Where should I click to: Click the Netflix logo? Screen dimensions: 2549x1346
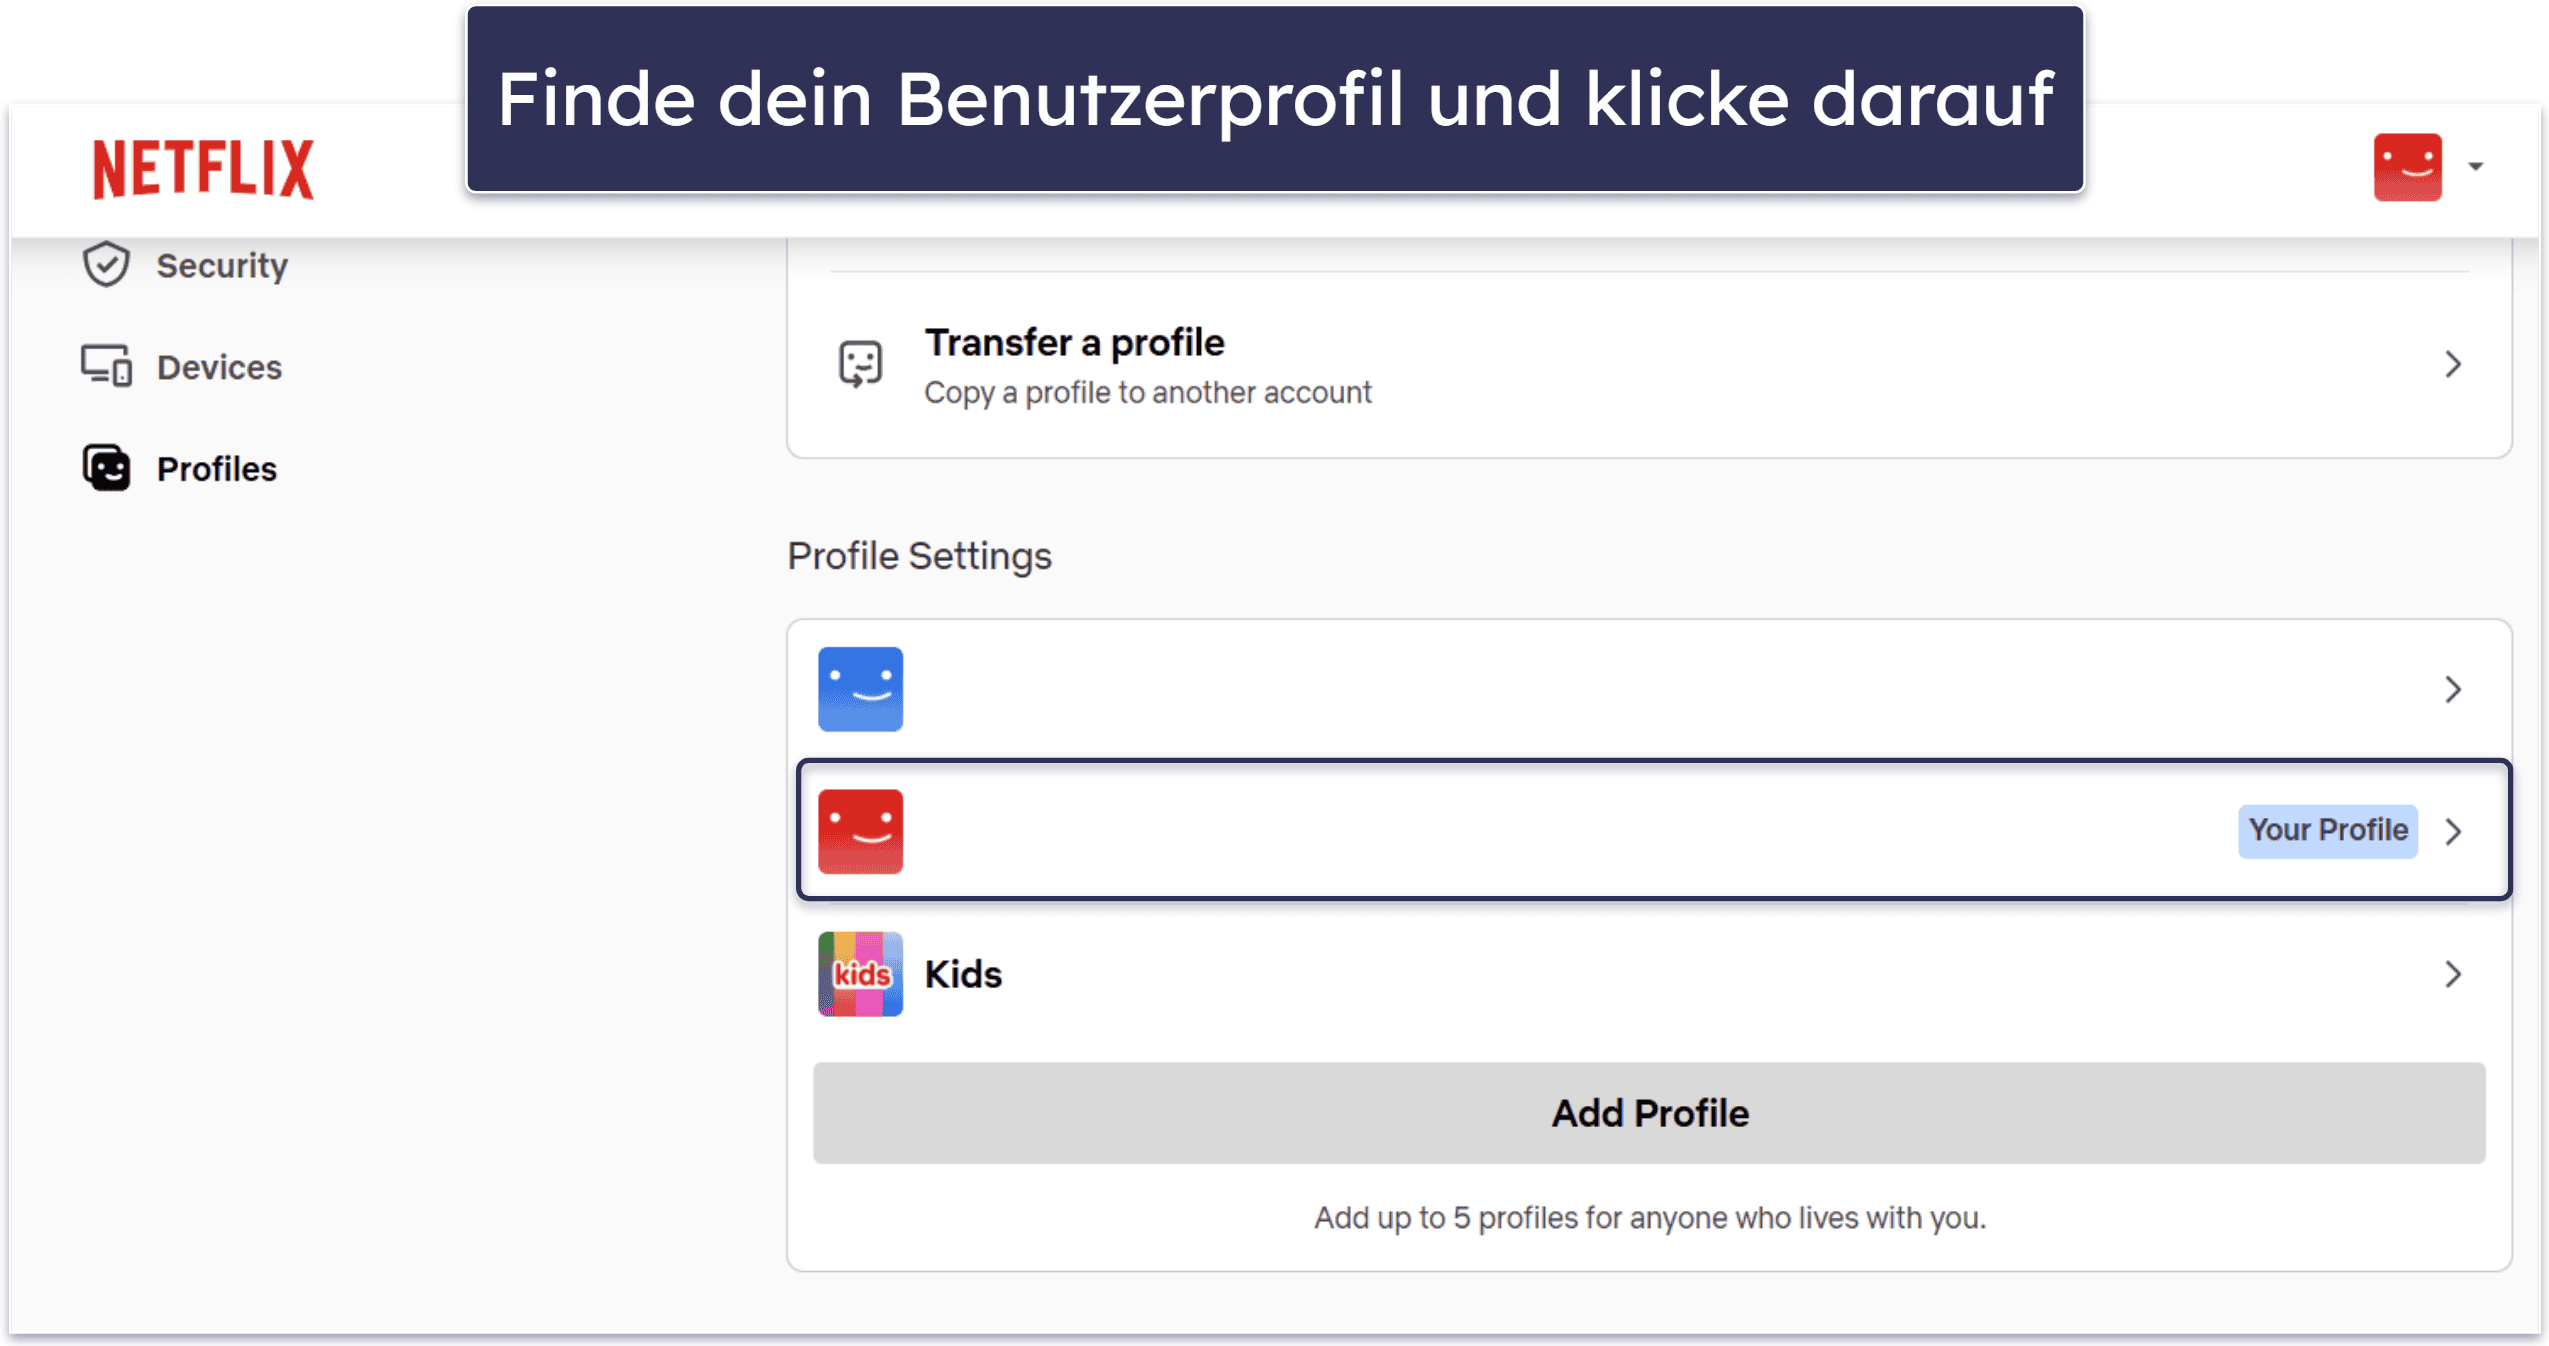[x=203, y=168]
